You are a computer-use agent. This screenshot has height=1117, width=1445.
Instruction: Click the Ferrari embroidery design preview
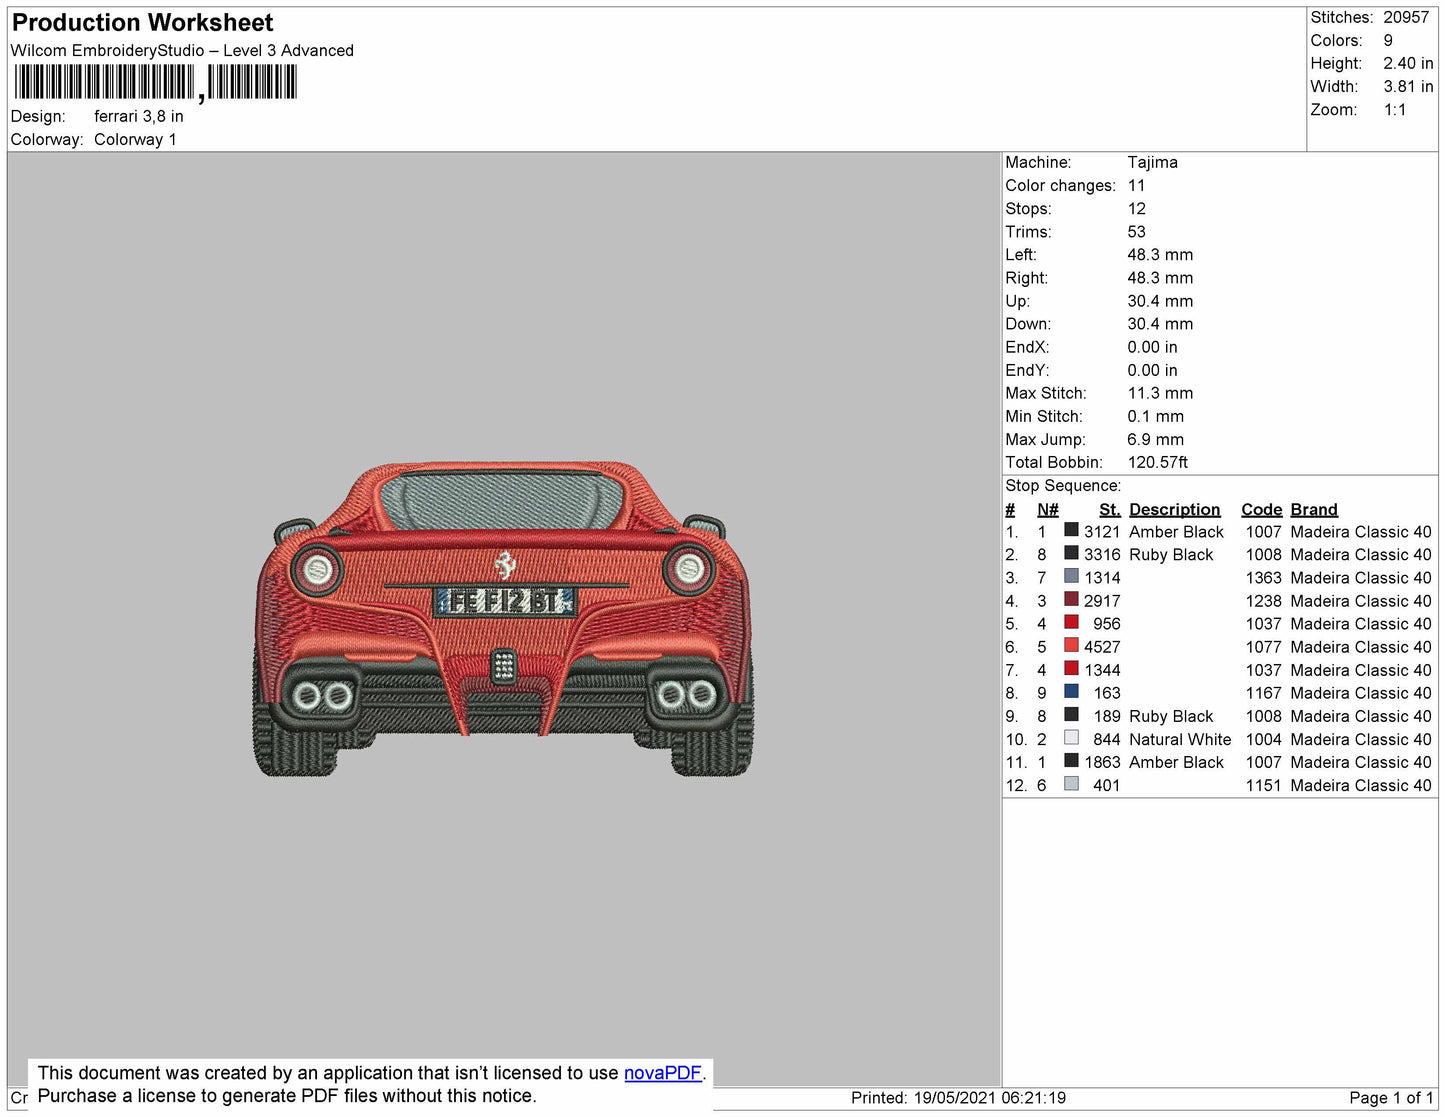pos(504,619)
